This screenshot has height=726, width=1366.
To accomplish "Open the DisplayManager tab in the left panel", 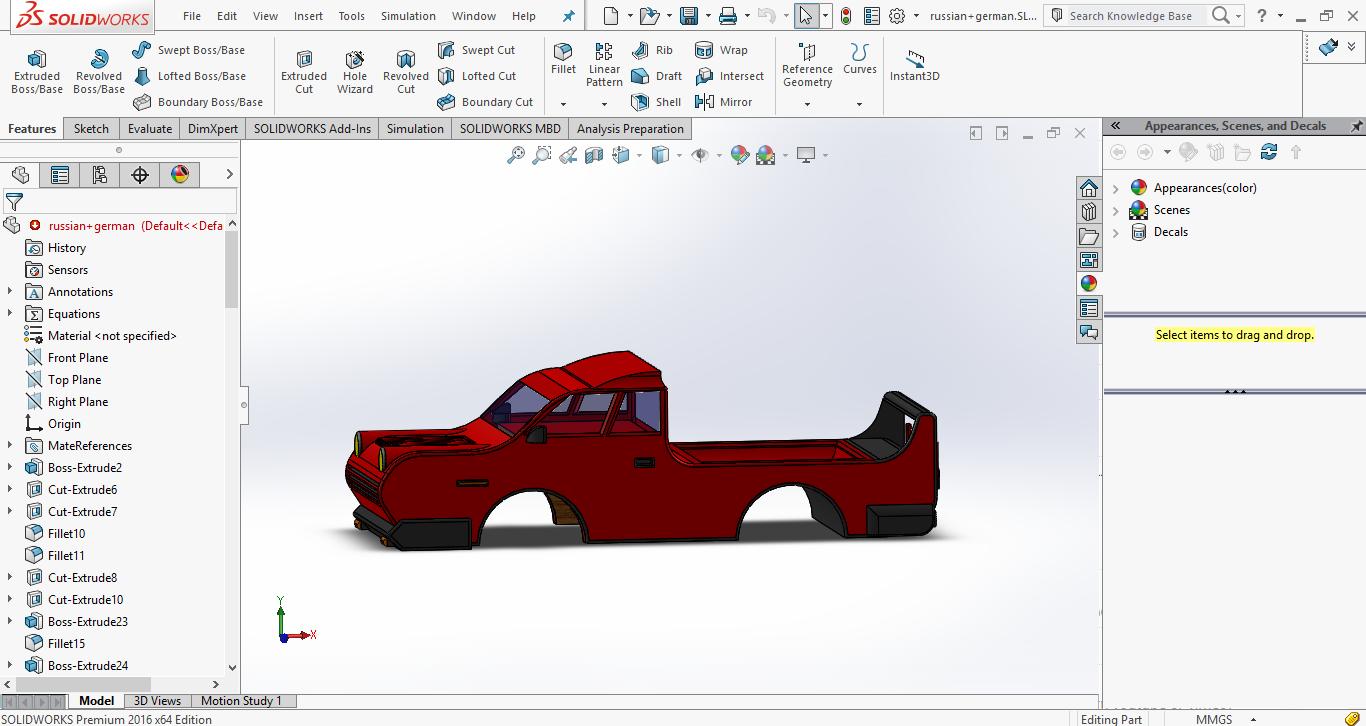I will click(x=180, y=175).
